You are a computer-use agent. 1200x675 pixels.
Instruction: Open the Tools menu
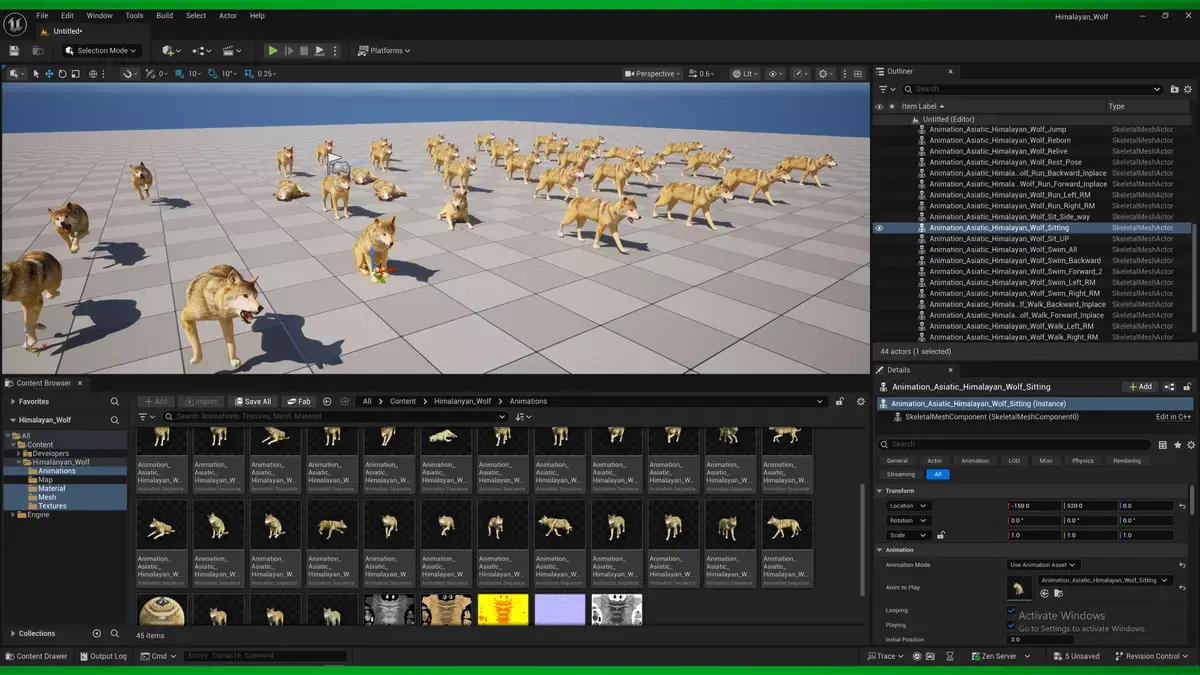pos(134,16)
